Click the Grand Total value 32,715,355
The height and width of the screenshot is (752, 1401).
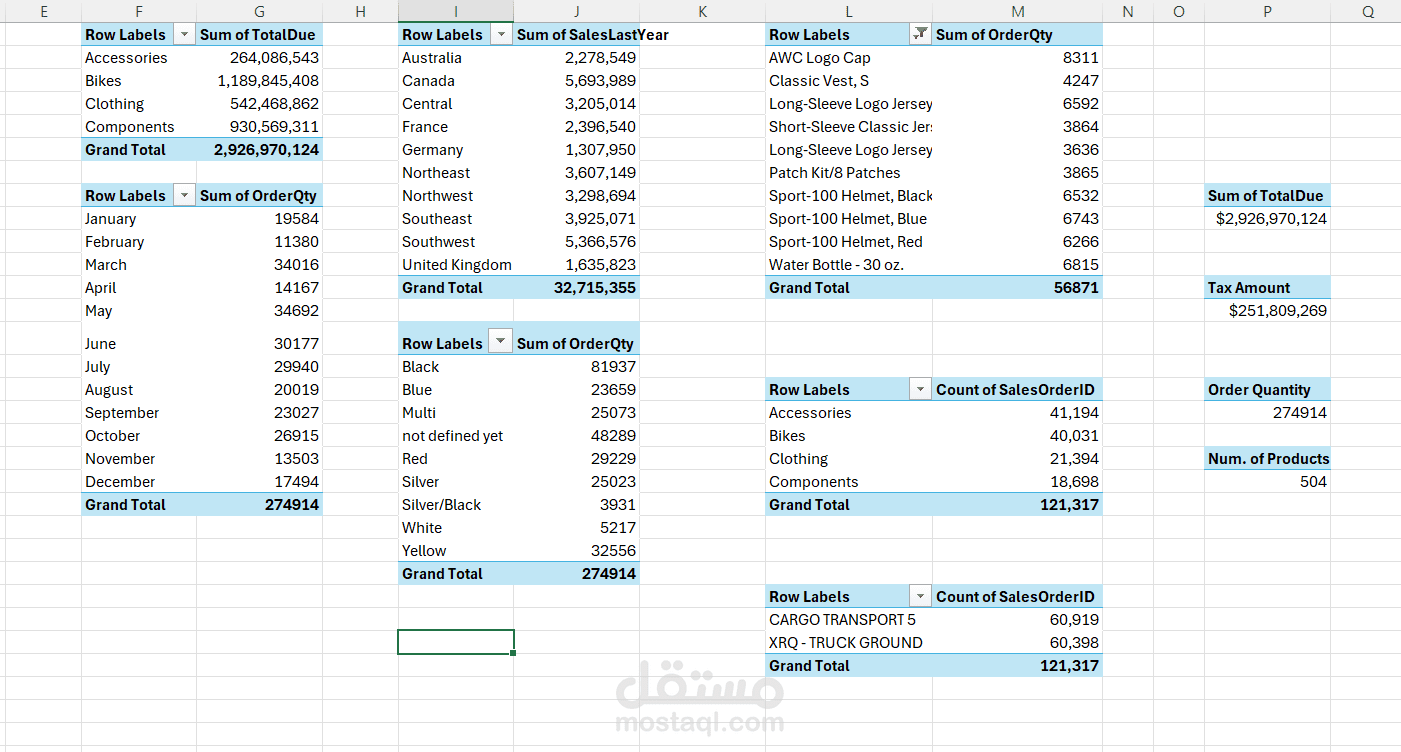[x=594, y=288]
